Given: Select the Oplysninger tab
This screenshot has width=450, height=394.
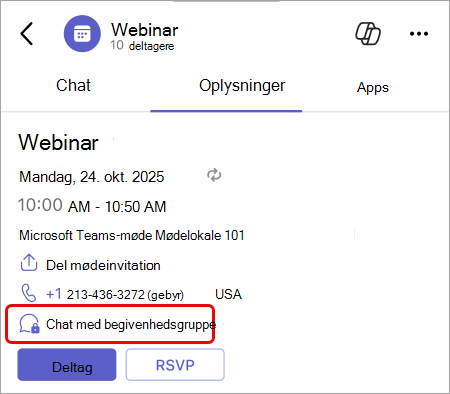Looking at the screenshot, I should 242,86.
